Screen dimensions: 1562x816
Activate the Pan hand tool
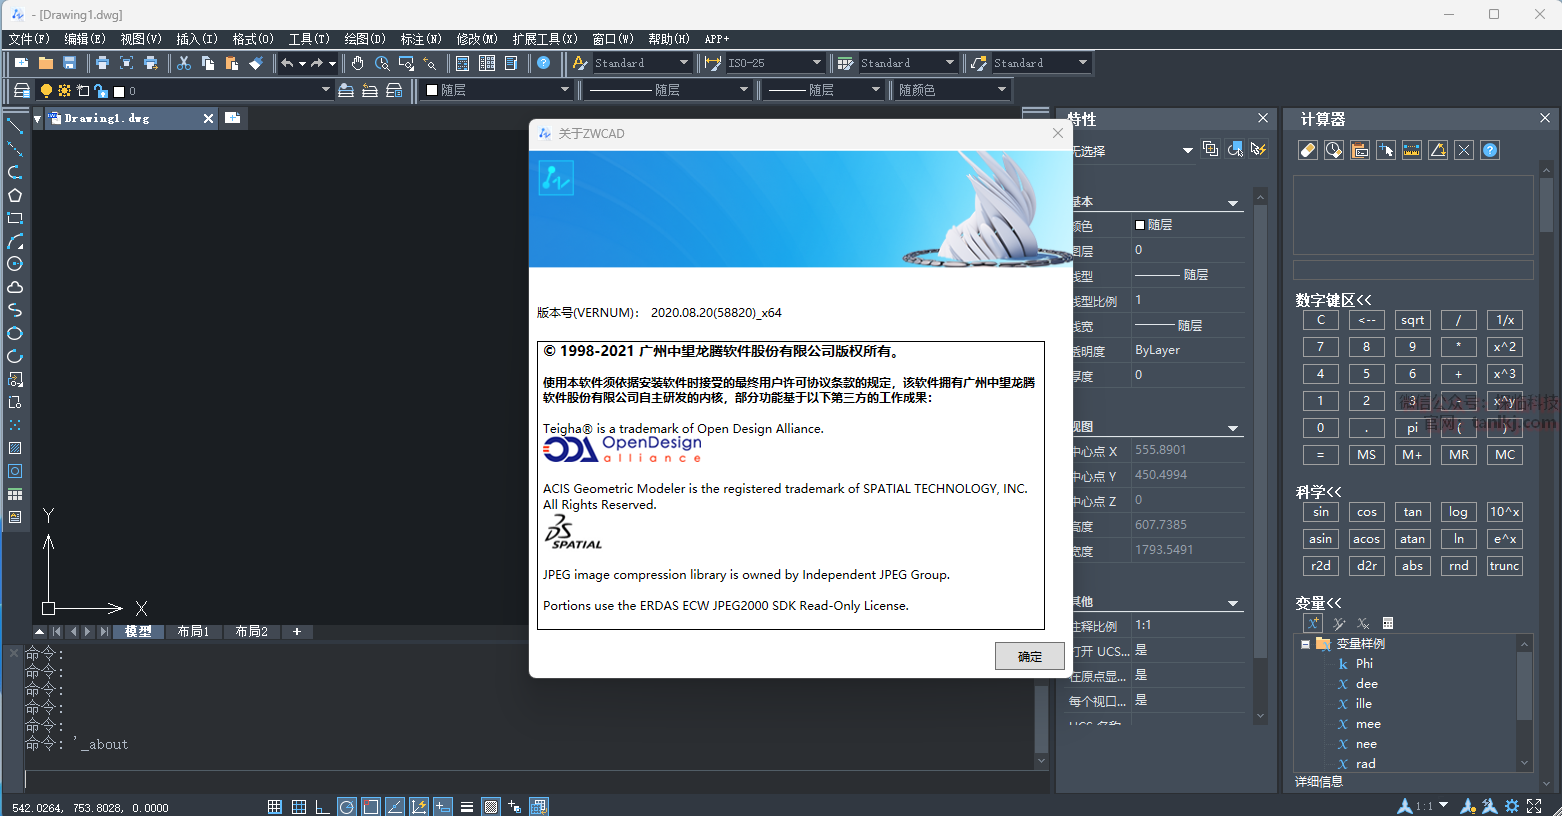coord(358,63)
